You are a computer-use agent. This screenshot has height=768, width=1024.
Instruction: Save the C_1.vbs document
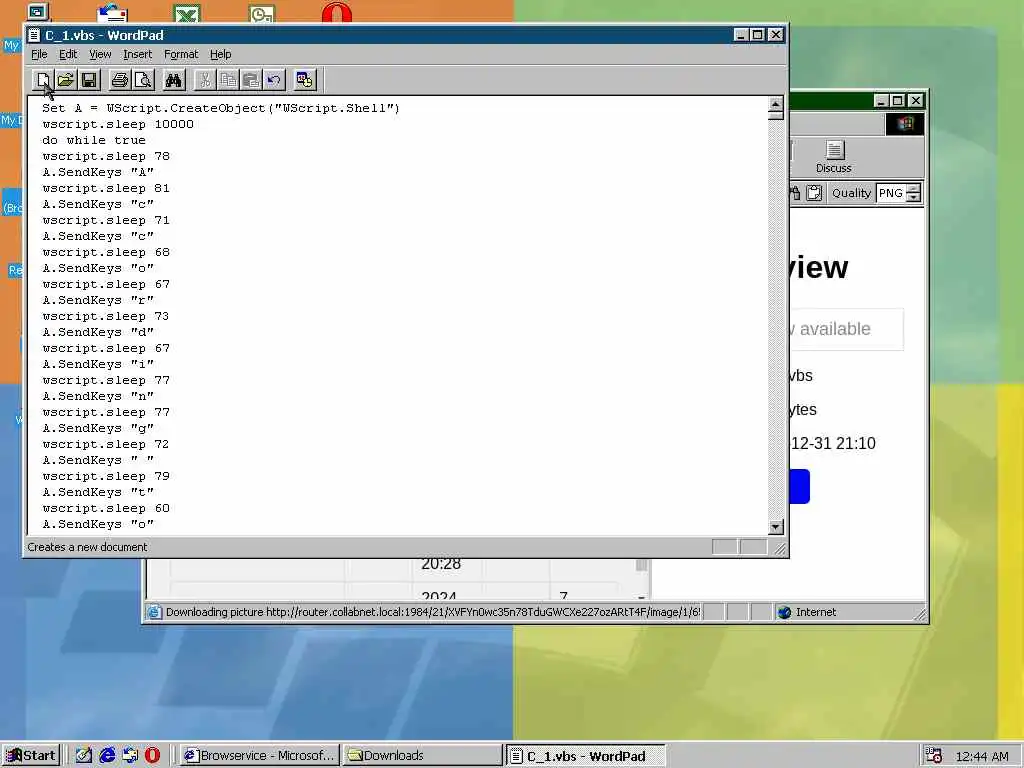89,80
